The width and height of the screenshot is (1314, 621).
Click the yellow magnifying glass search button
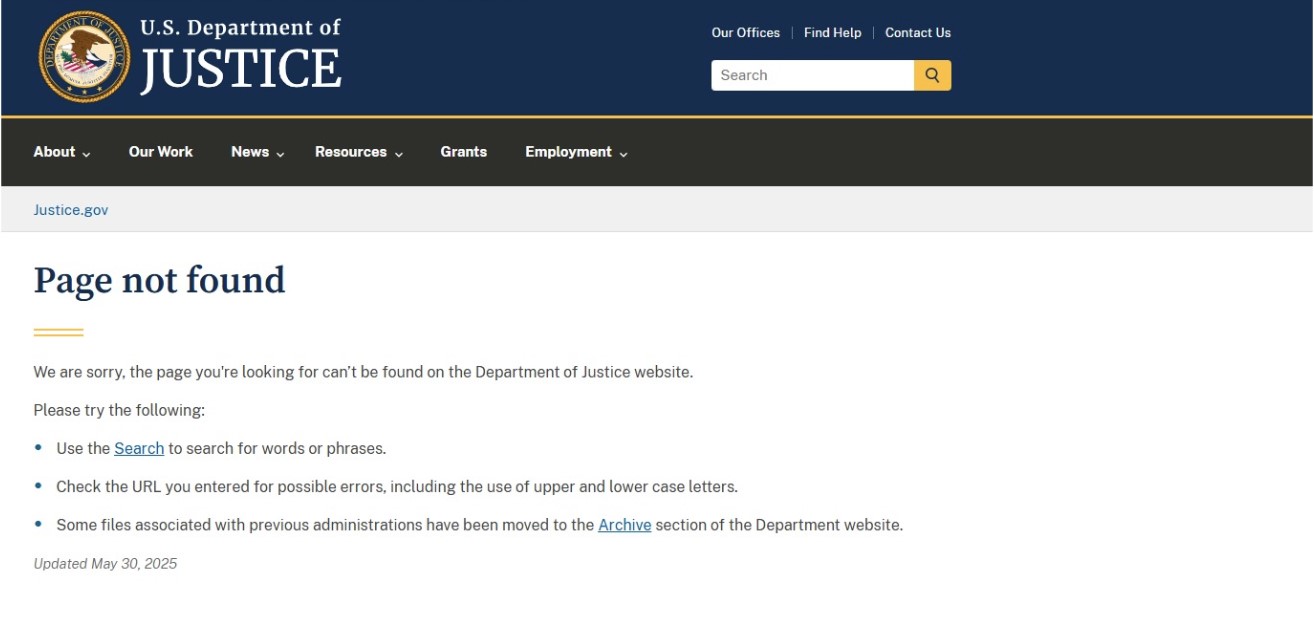(932, 75)
